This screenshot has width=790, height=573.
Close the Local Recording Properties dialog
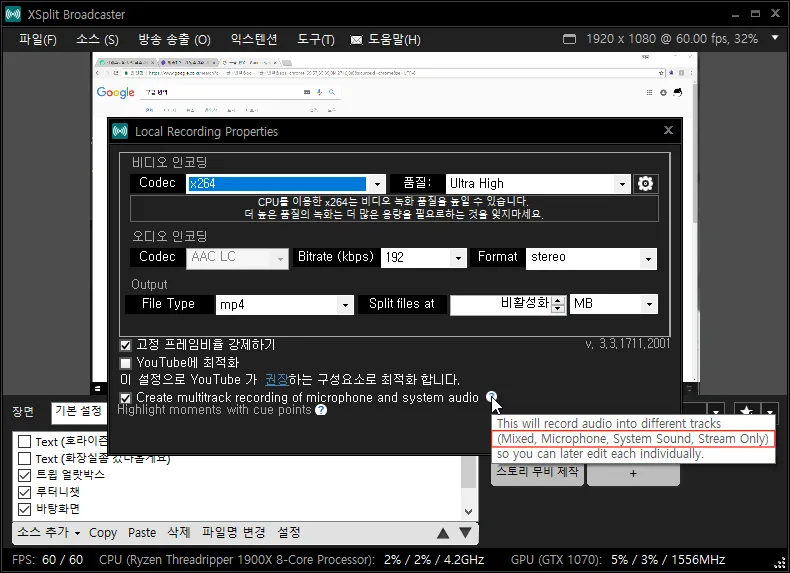(669, 131)
